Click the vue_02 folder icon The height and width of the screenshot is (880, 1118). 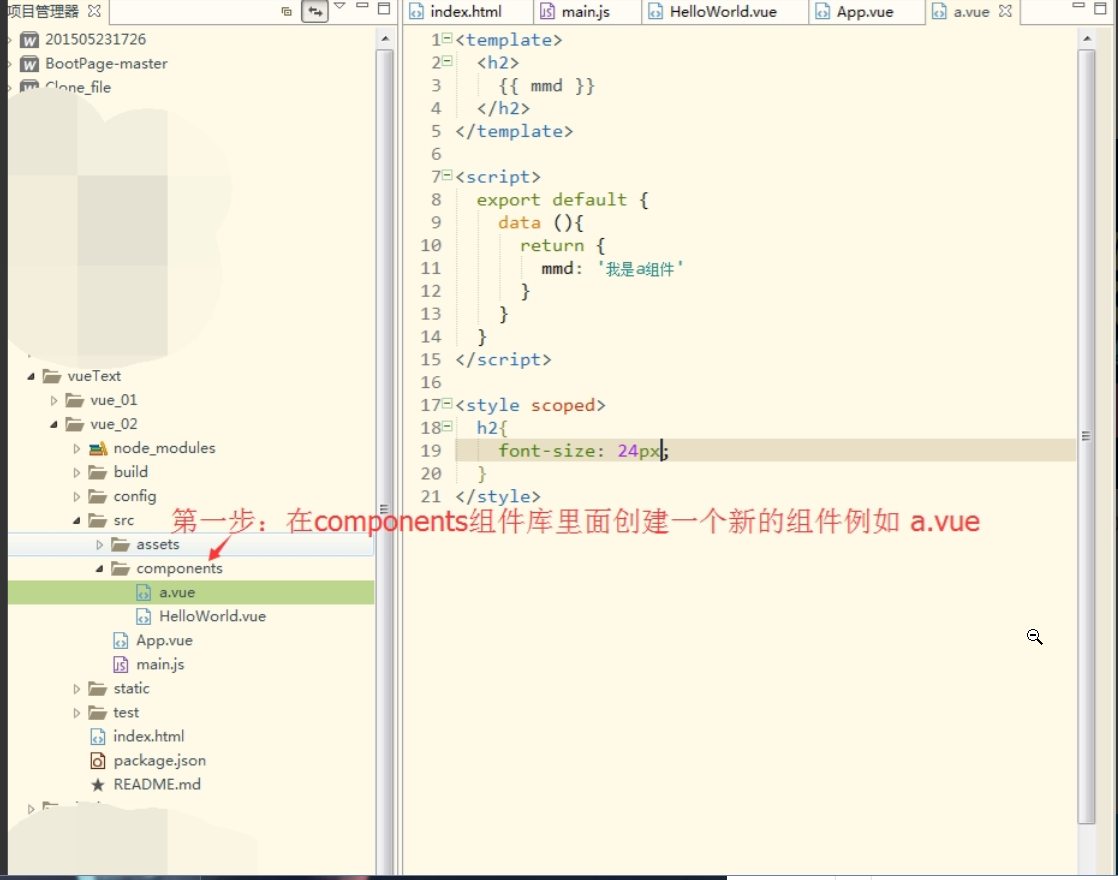coord(74,424)
